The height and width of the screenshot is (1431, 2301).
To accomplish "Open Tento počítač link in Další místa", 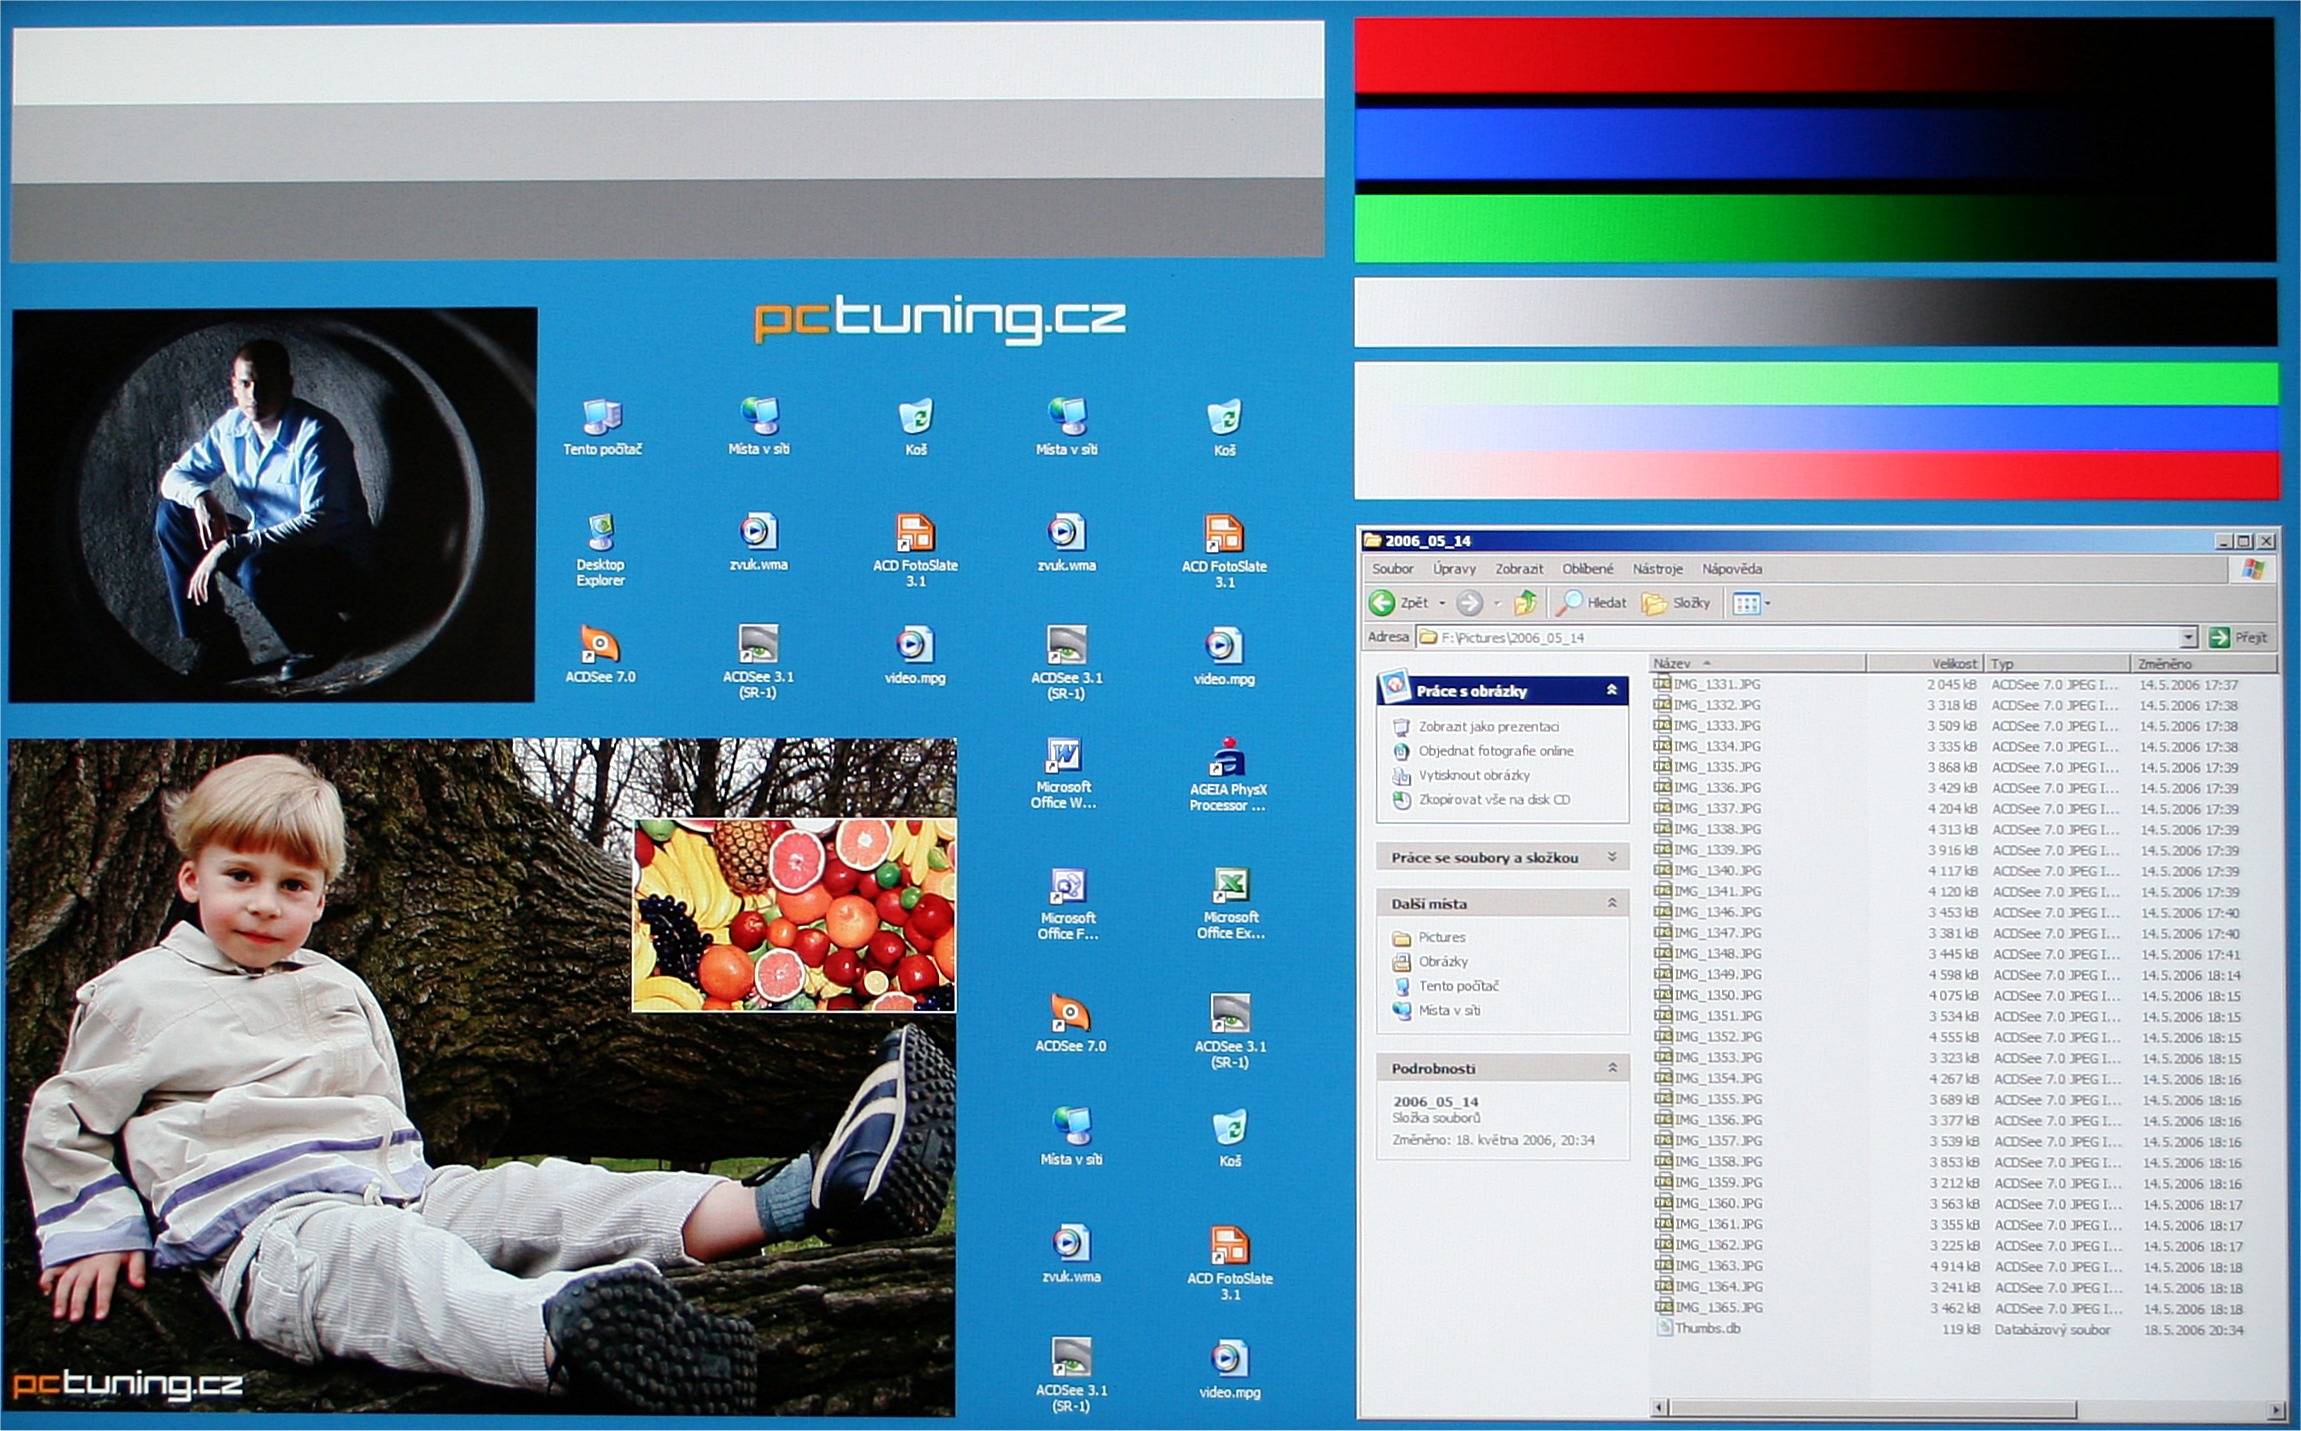I will 1458,986.
